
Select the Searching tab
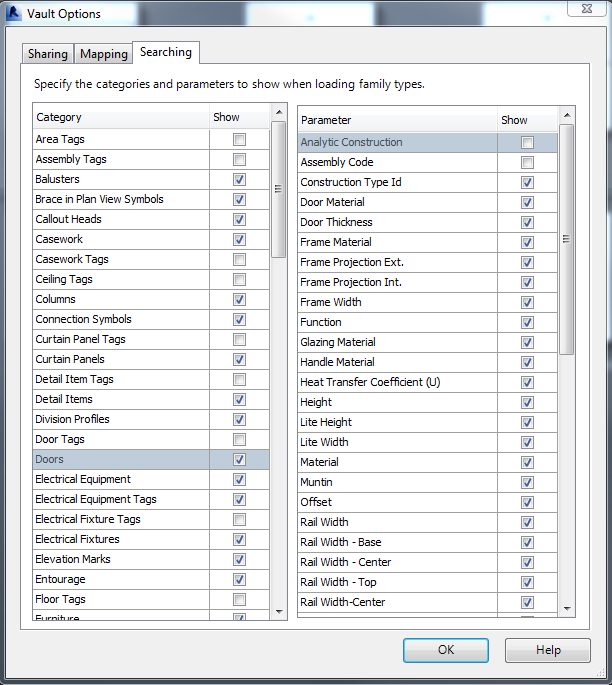[x=166, y=52]
